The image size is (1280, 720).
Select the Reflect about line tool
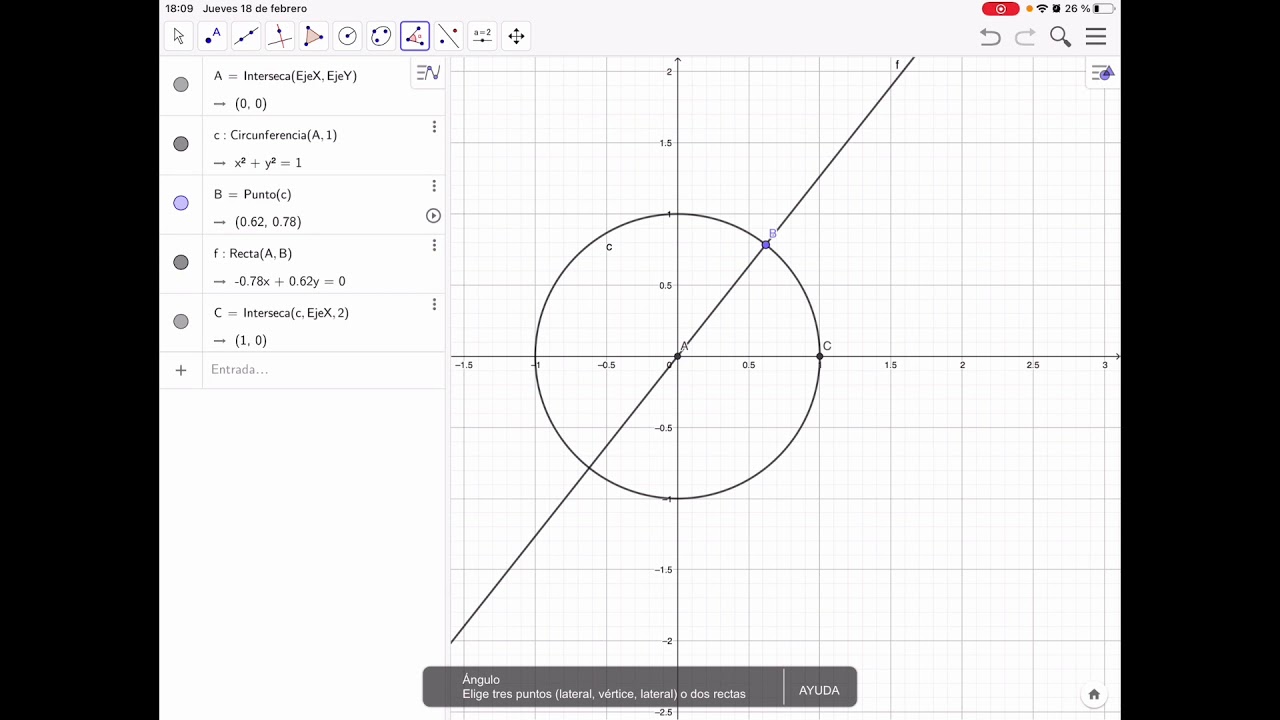pos(449,37)
